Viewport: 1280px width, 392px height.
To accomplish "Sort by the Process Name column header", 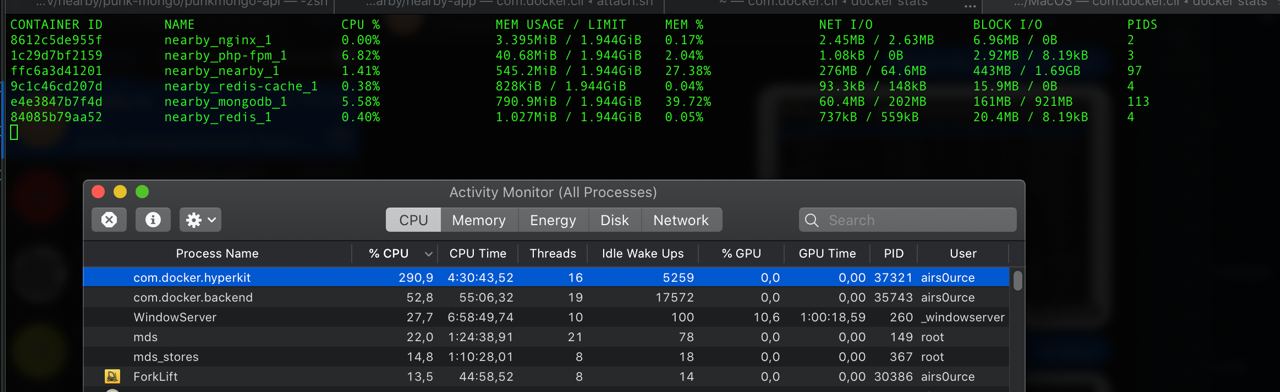I will pos(217,253).
